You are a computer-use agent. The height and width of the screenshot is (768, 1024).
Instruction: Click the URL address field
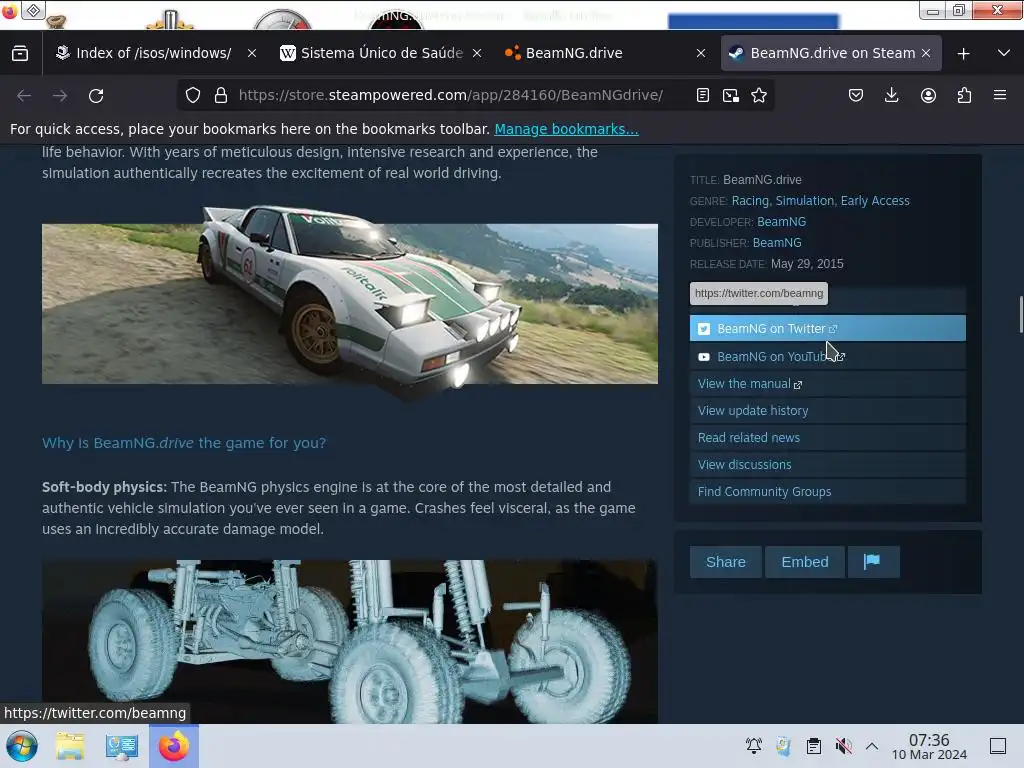click(x=451, y=95)
